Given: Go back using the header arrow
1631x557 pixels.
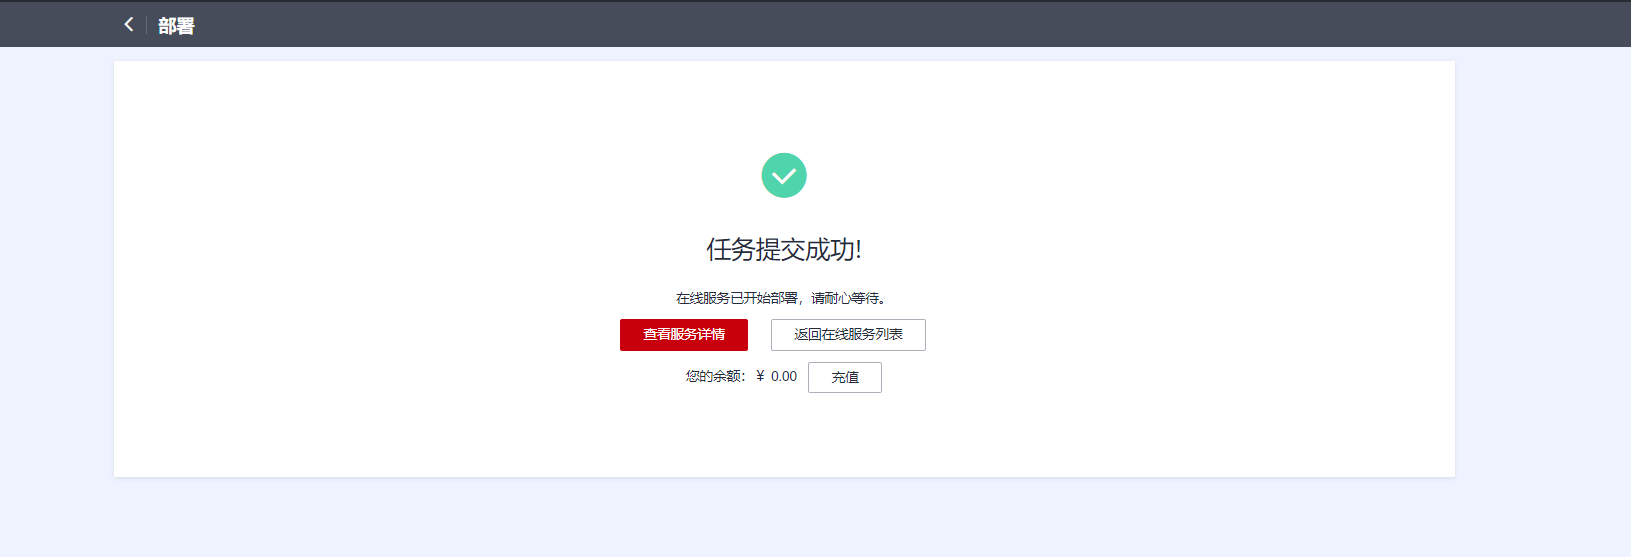Looking at the screenshot, I should point(128,24).
